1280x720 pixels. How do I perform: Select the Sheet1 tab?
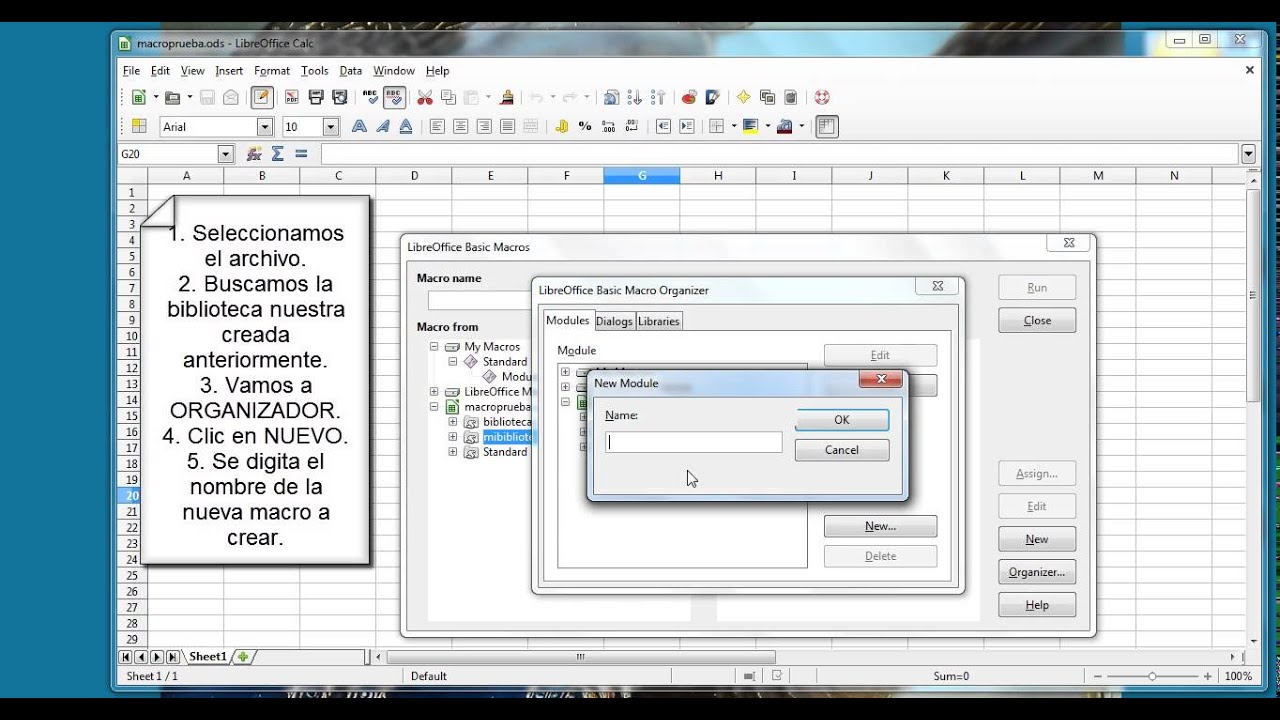(208, 657)
